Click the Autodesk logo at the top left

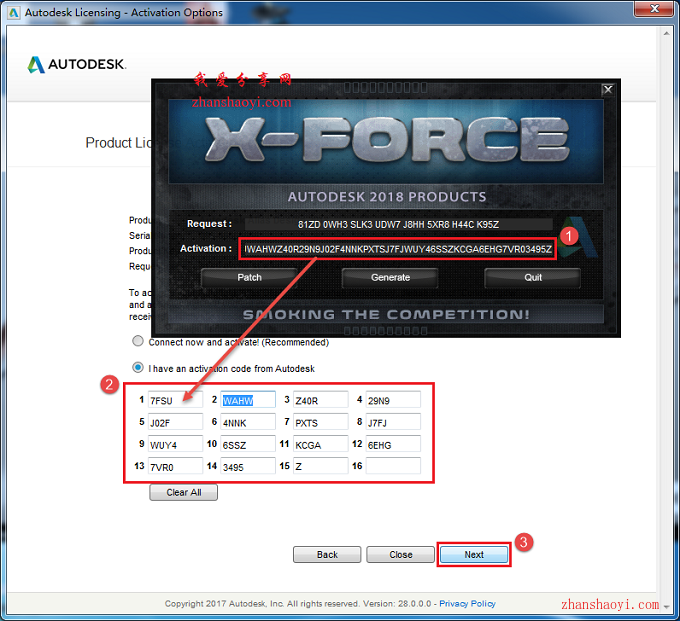coord(76,65)
